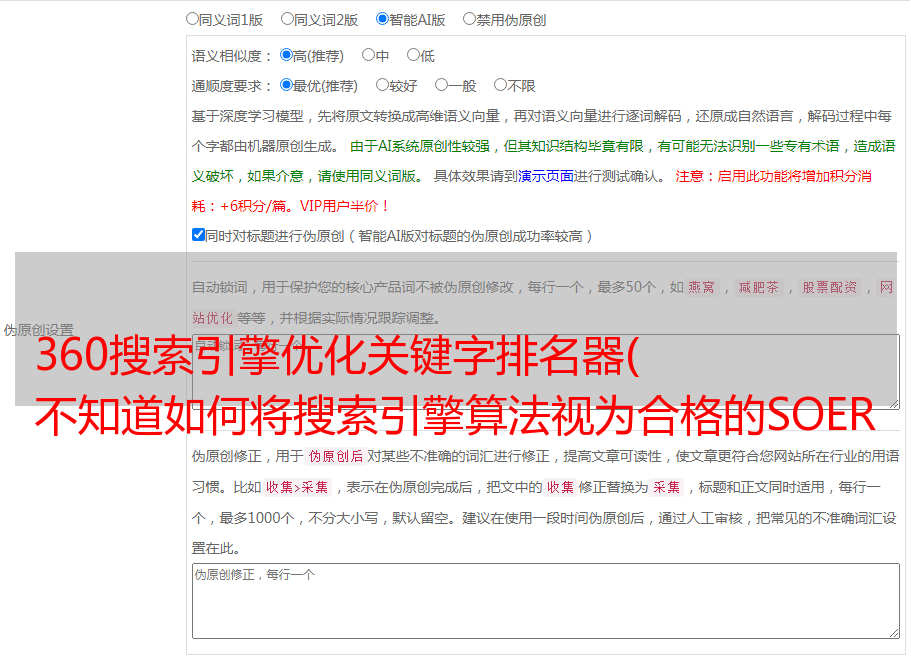Toggle the 同时对标题进行伪原创 checkbox

click(x=198, y=235)
